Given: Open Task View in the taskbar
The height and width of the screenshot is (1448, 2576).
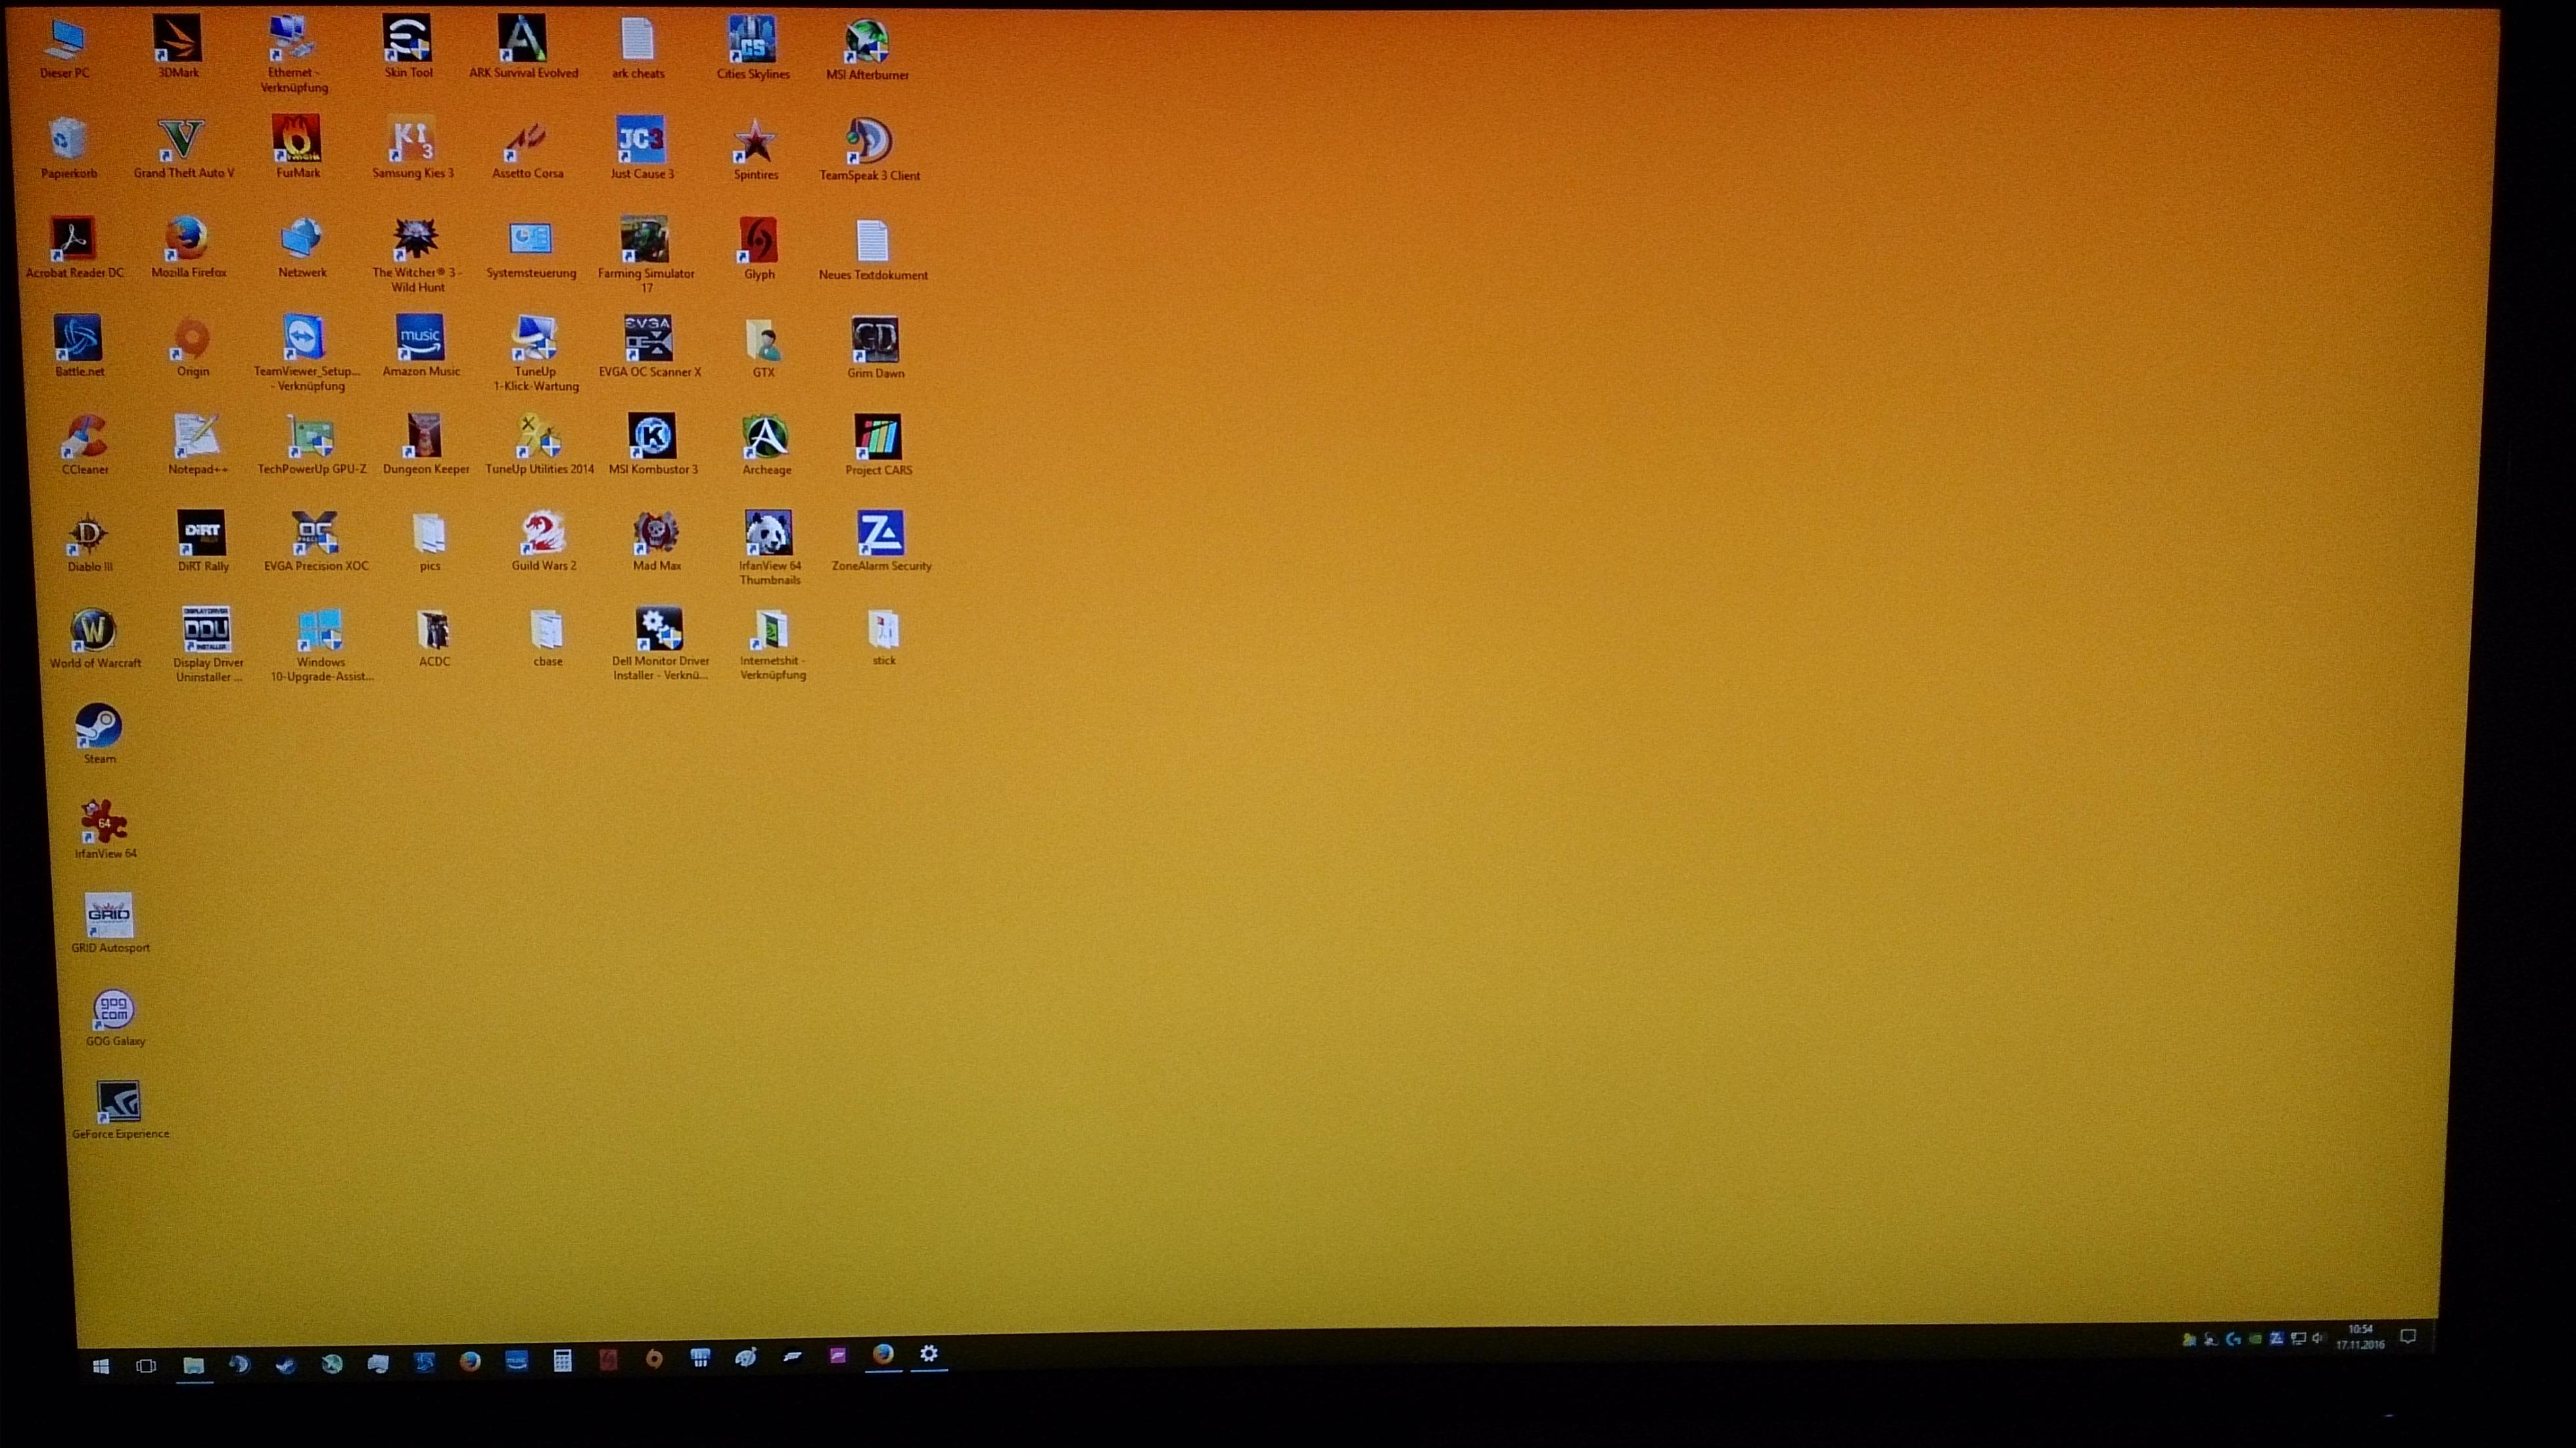Looking at the screenshot, I should pos(146,1365).
